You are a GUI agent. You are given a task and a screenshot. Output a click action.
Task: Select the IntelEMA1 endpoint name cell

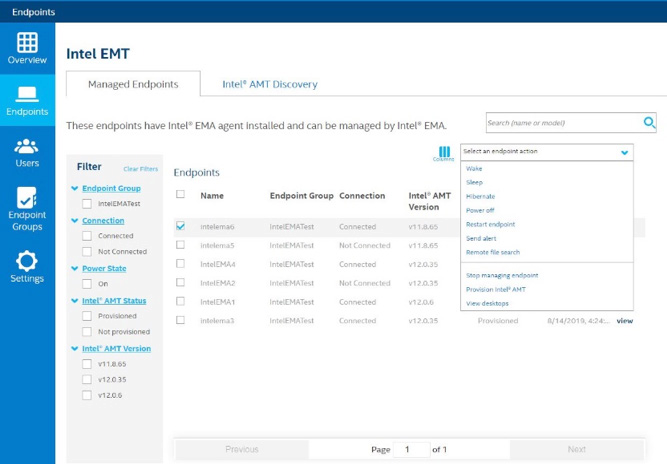coord(217,302)
